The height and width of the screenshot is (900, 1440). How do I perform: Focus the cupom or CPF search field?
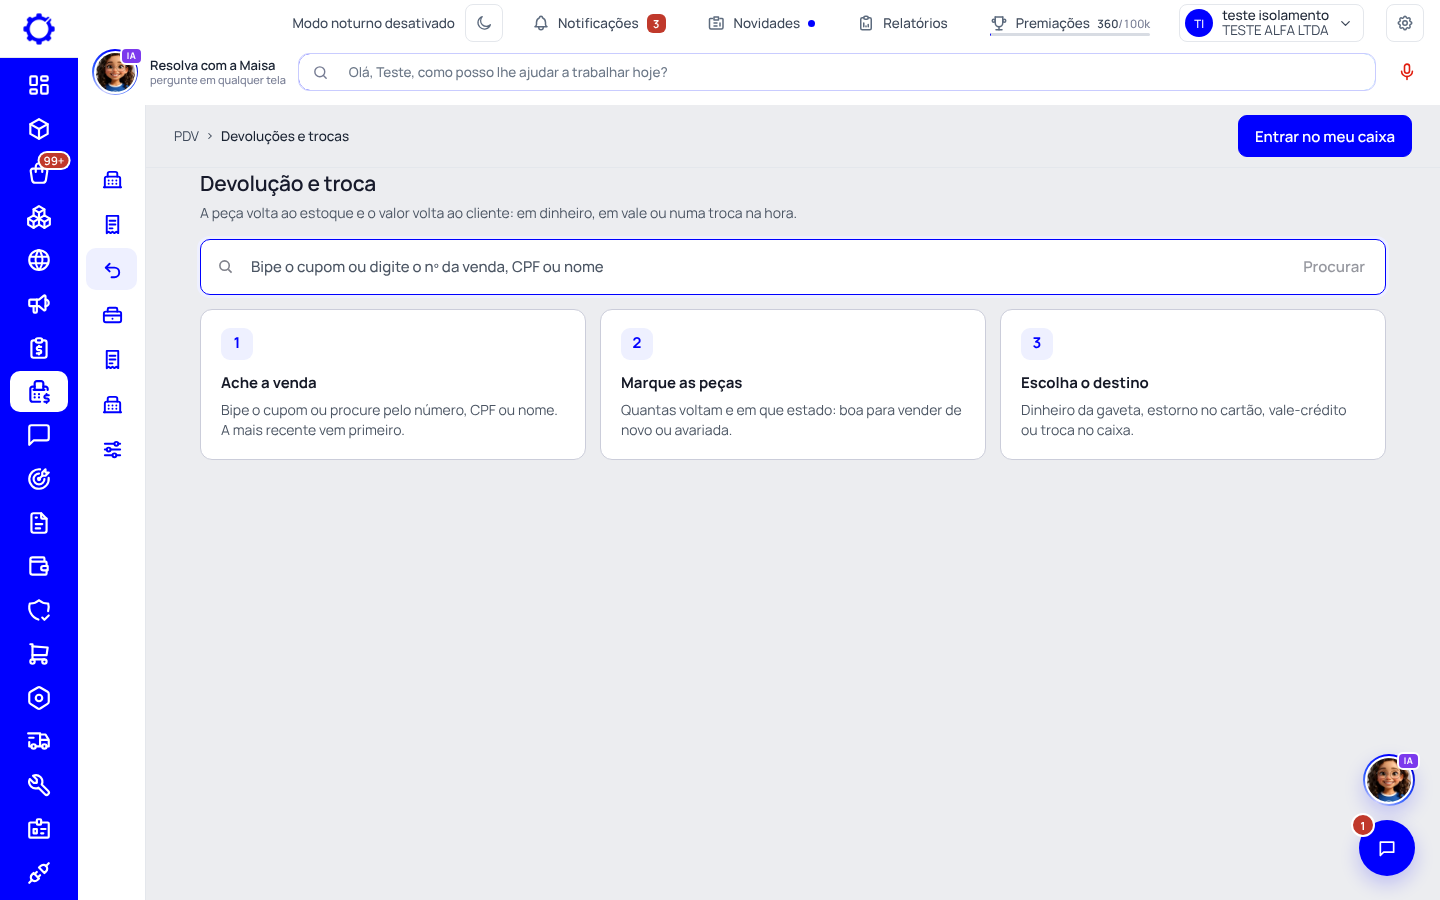pyautogui.click(x=792, y=267)
